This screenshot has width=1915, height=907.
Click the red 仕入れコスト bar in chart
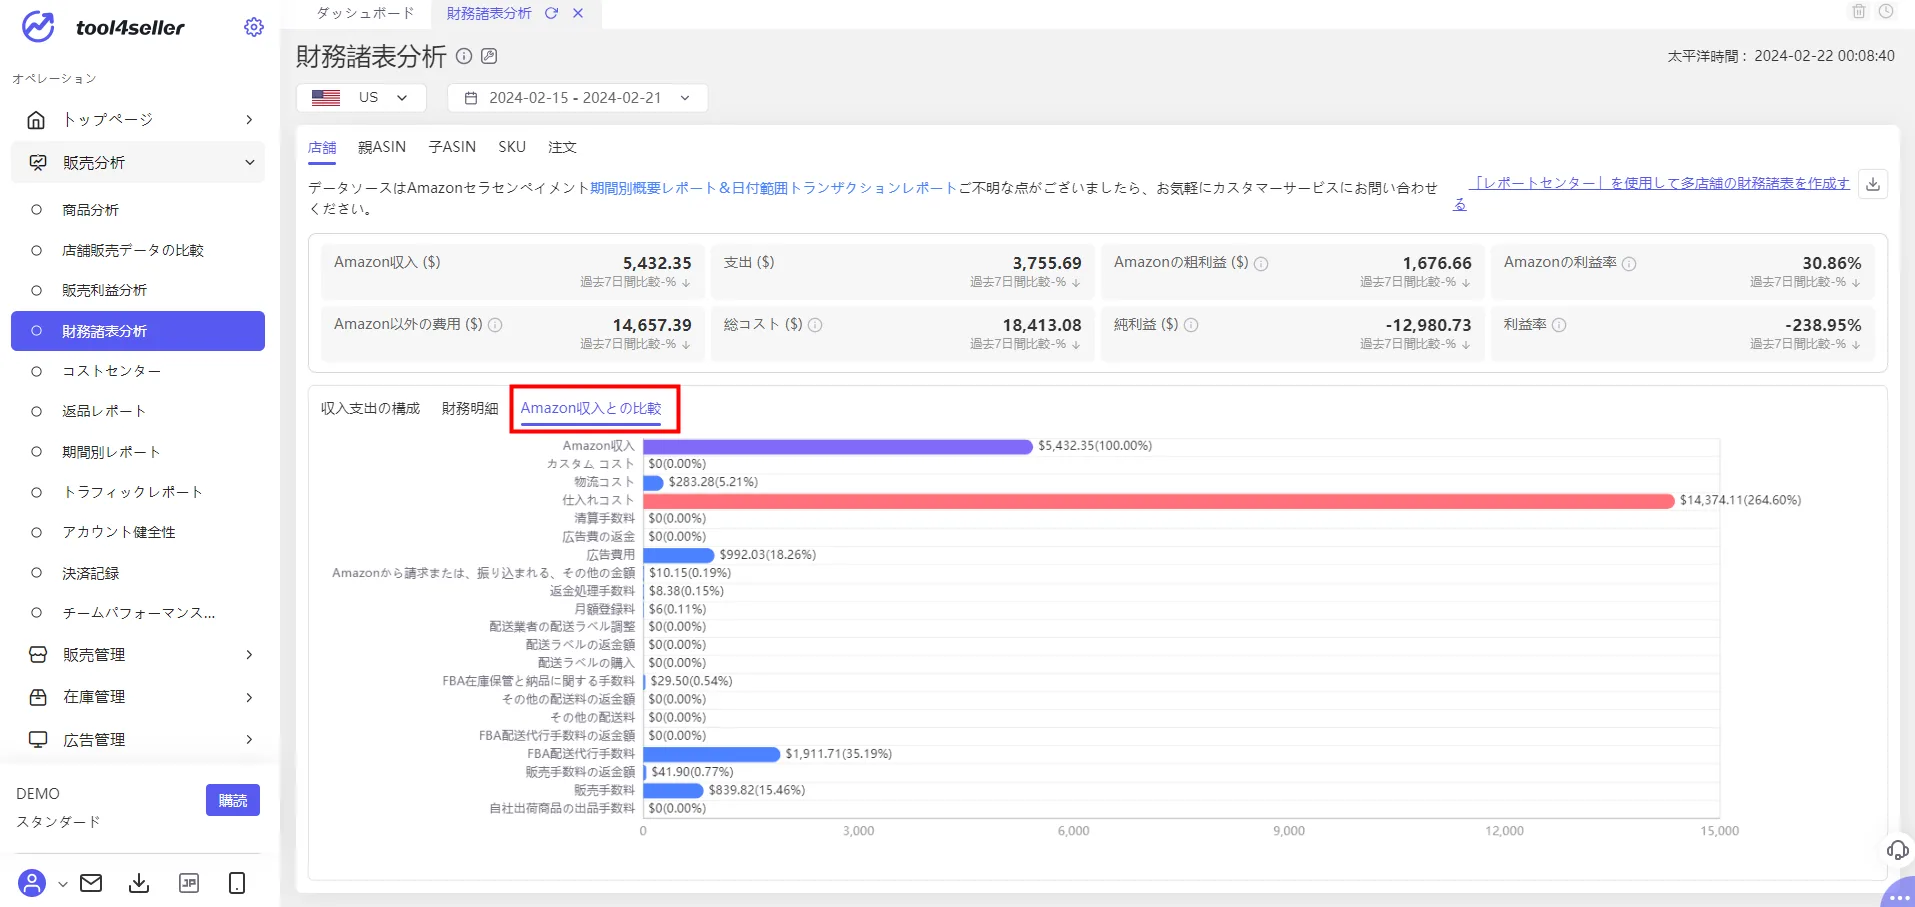[x=1159, y=500]
